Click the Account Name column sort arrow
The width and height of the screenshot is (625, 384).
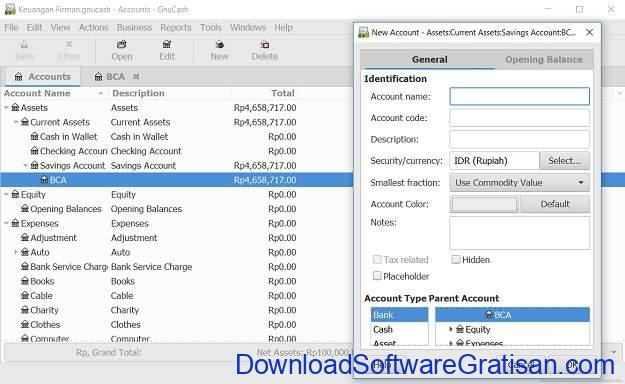(x=101, y=93)
